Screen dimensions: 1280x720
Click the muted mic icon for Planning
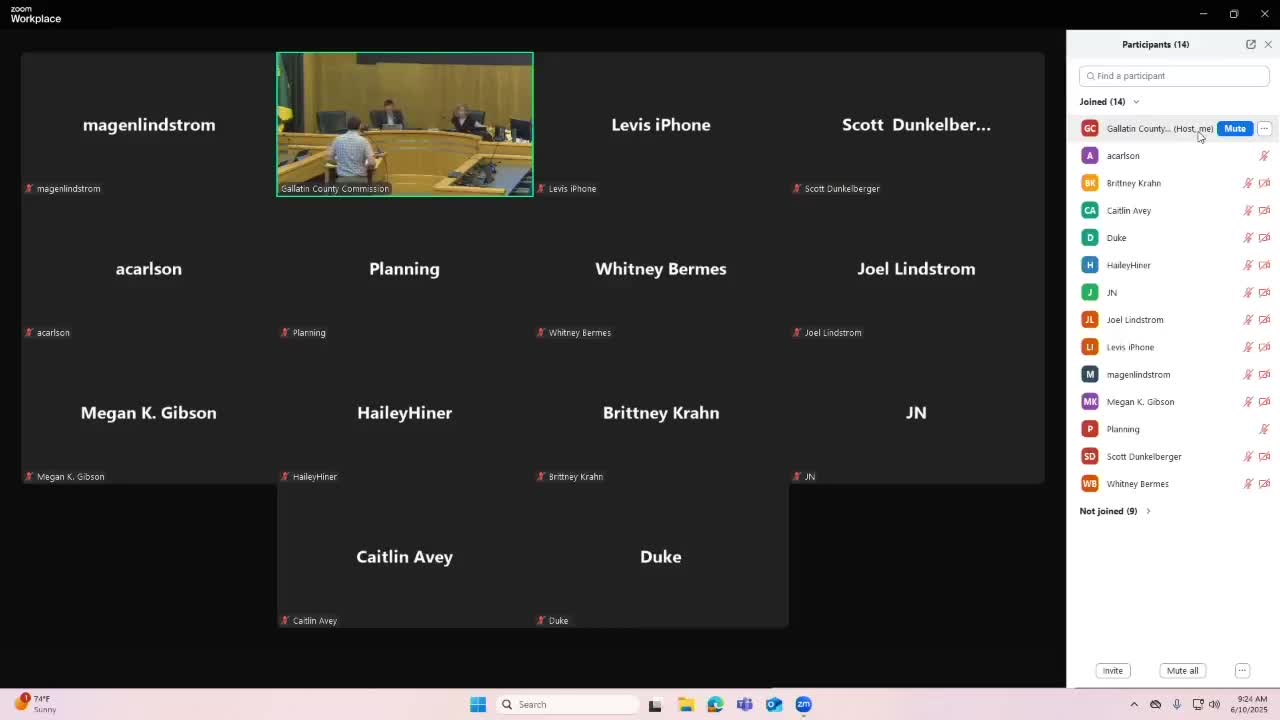click(1264, 429)
